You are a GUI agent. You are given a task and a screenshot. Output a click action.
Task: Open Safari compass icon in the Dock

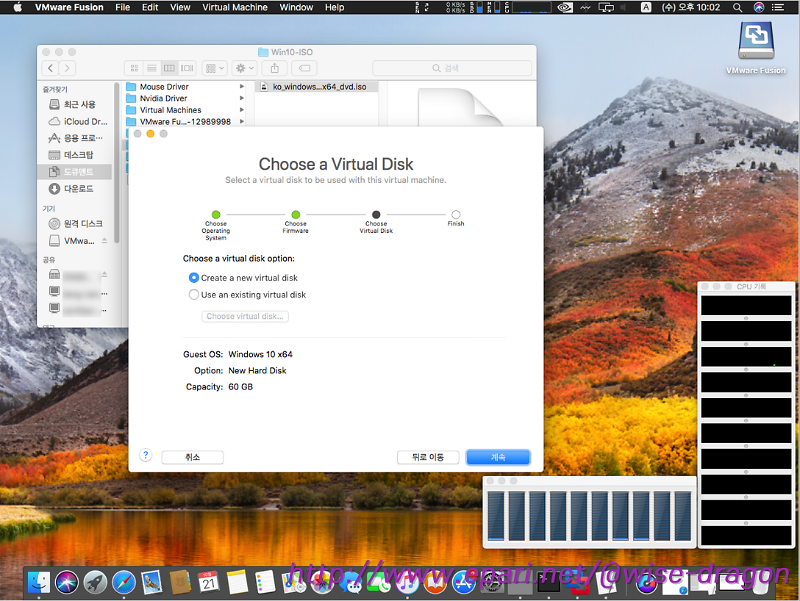tap(124, 582)
